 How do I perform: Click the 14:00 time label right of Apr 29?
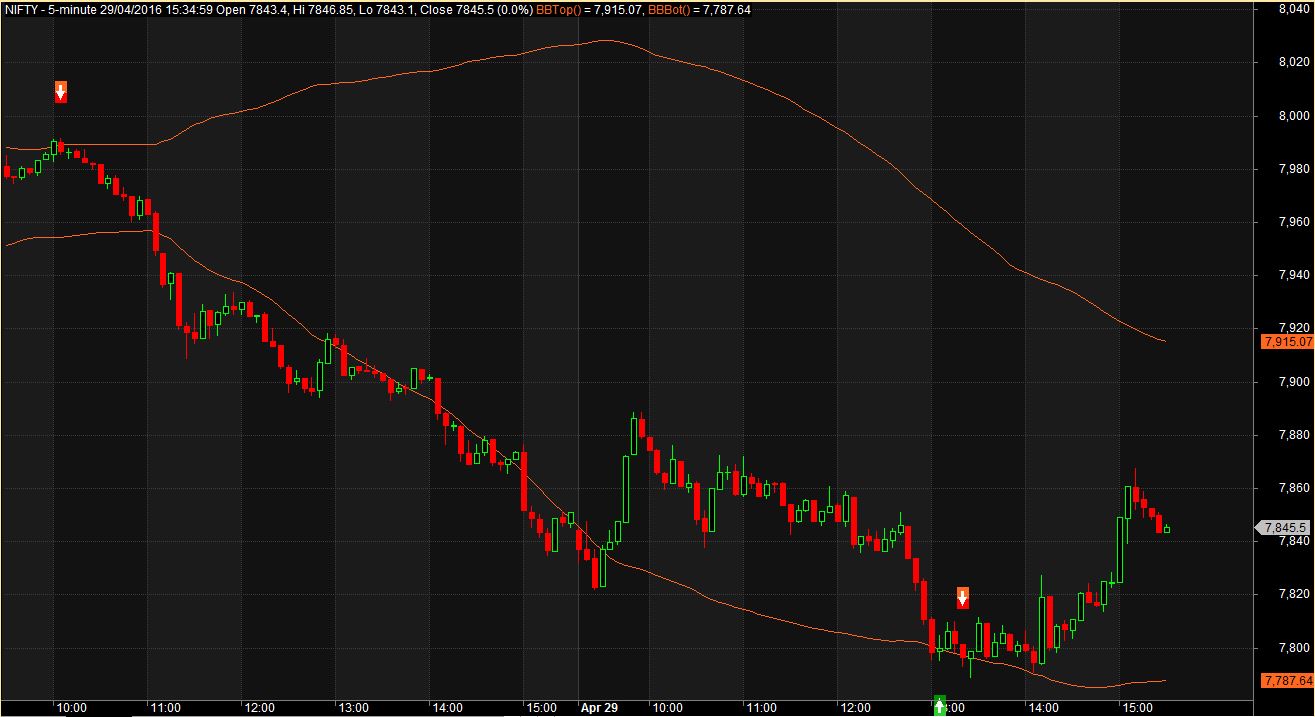pyautogui.click(x=1043, y=707)
